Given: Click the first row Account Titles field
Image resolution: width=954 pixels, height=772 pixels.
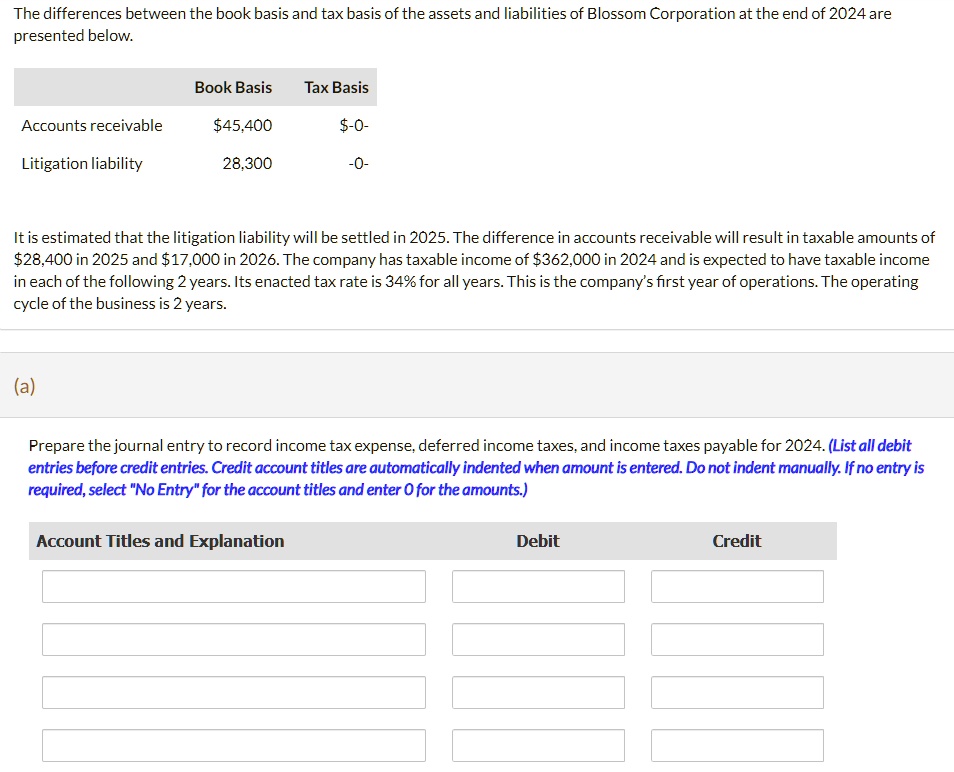Looking at the screenshot, I should coord(233,586).
